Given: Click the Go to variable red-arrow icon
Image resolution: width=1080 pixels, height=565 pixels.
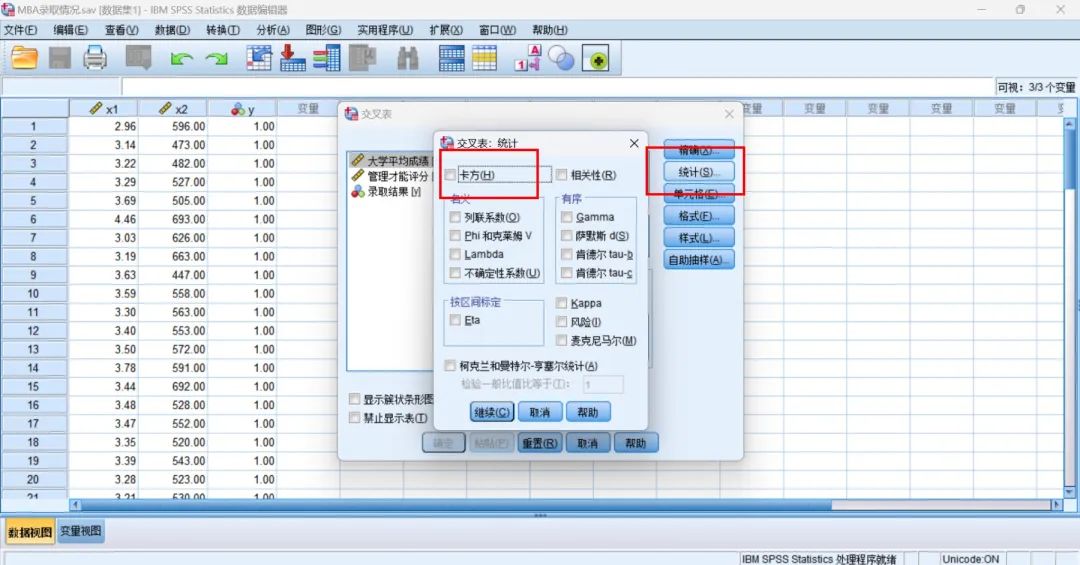Looking at the screenshot, I should [x=292, y=59].
